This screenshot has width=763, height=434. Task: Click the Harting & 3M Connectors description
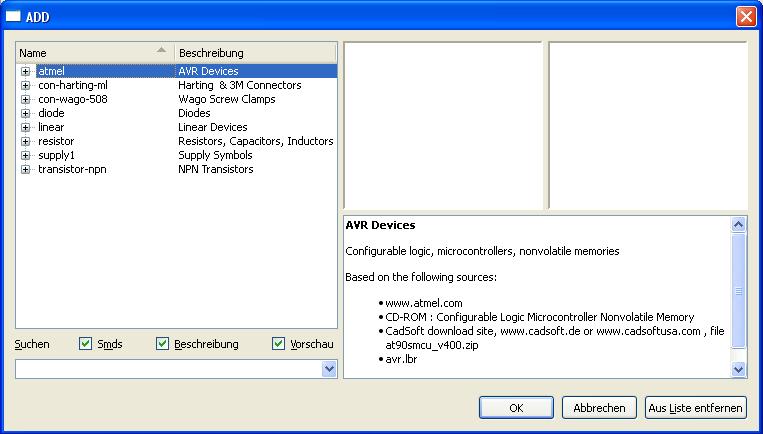[x=239, y=85]
